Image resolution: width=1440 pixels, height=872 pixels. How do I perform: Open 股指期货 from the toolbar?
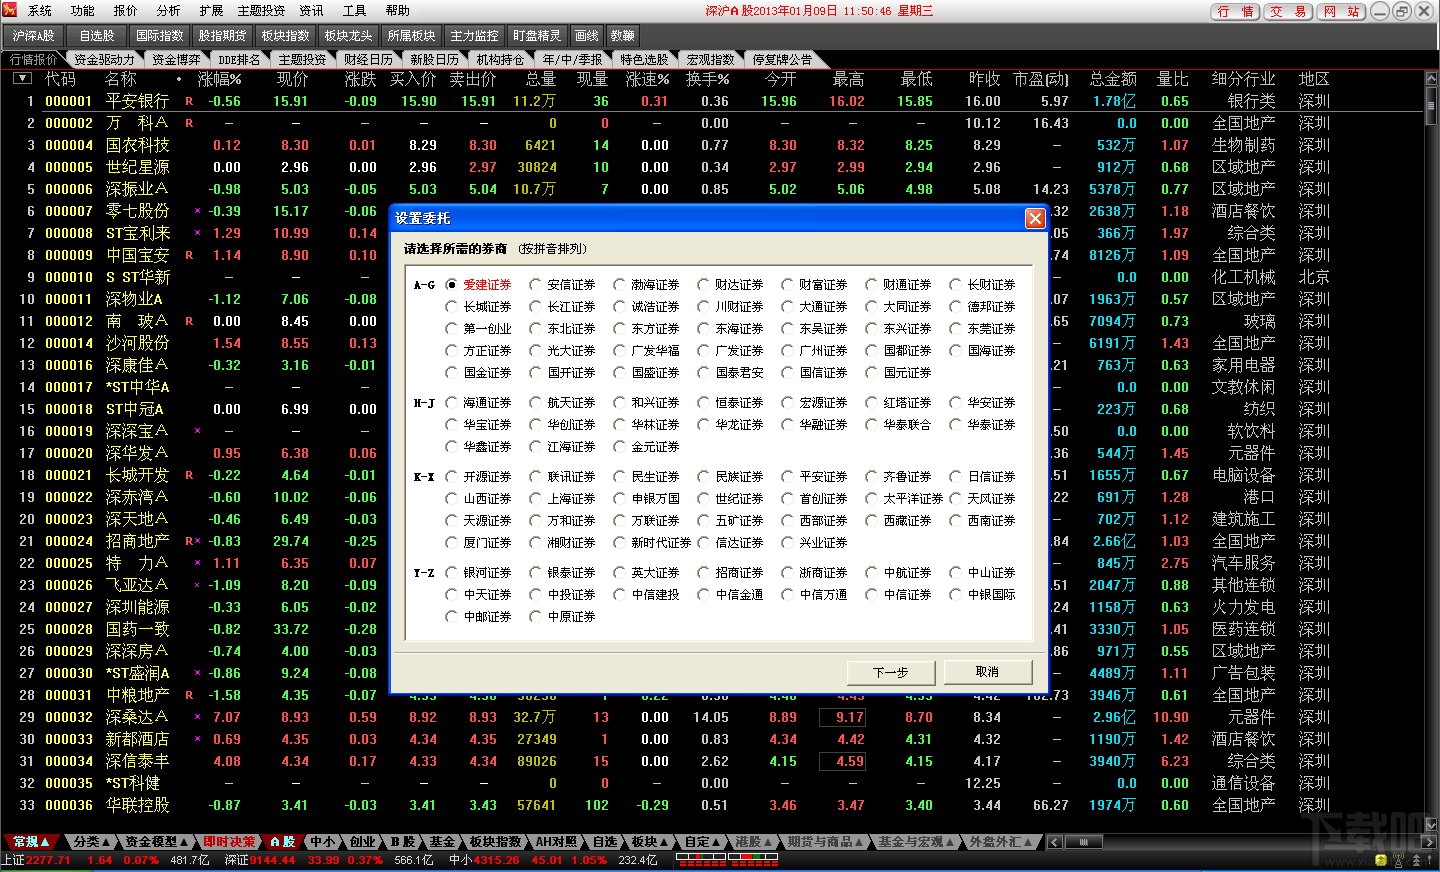coord(222,36)
